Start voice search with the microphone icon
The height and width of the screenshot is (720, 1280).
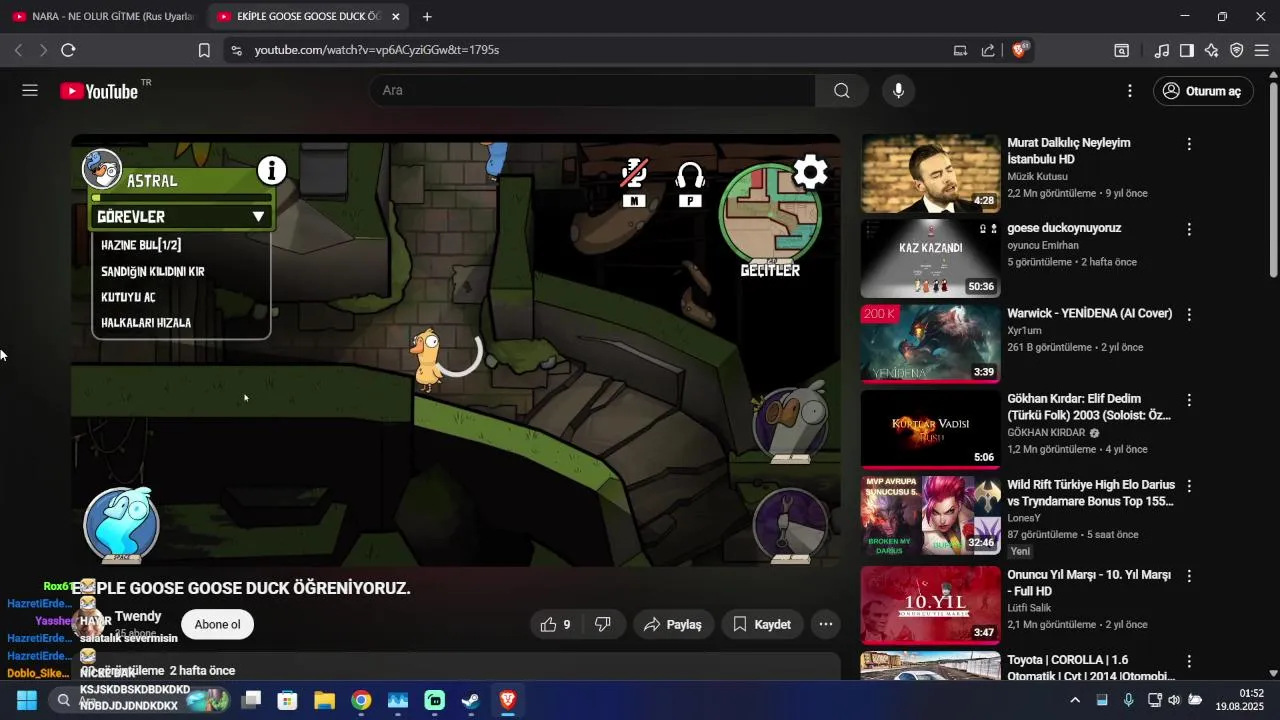(898, 91)
